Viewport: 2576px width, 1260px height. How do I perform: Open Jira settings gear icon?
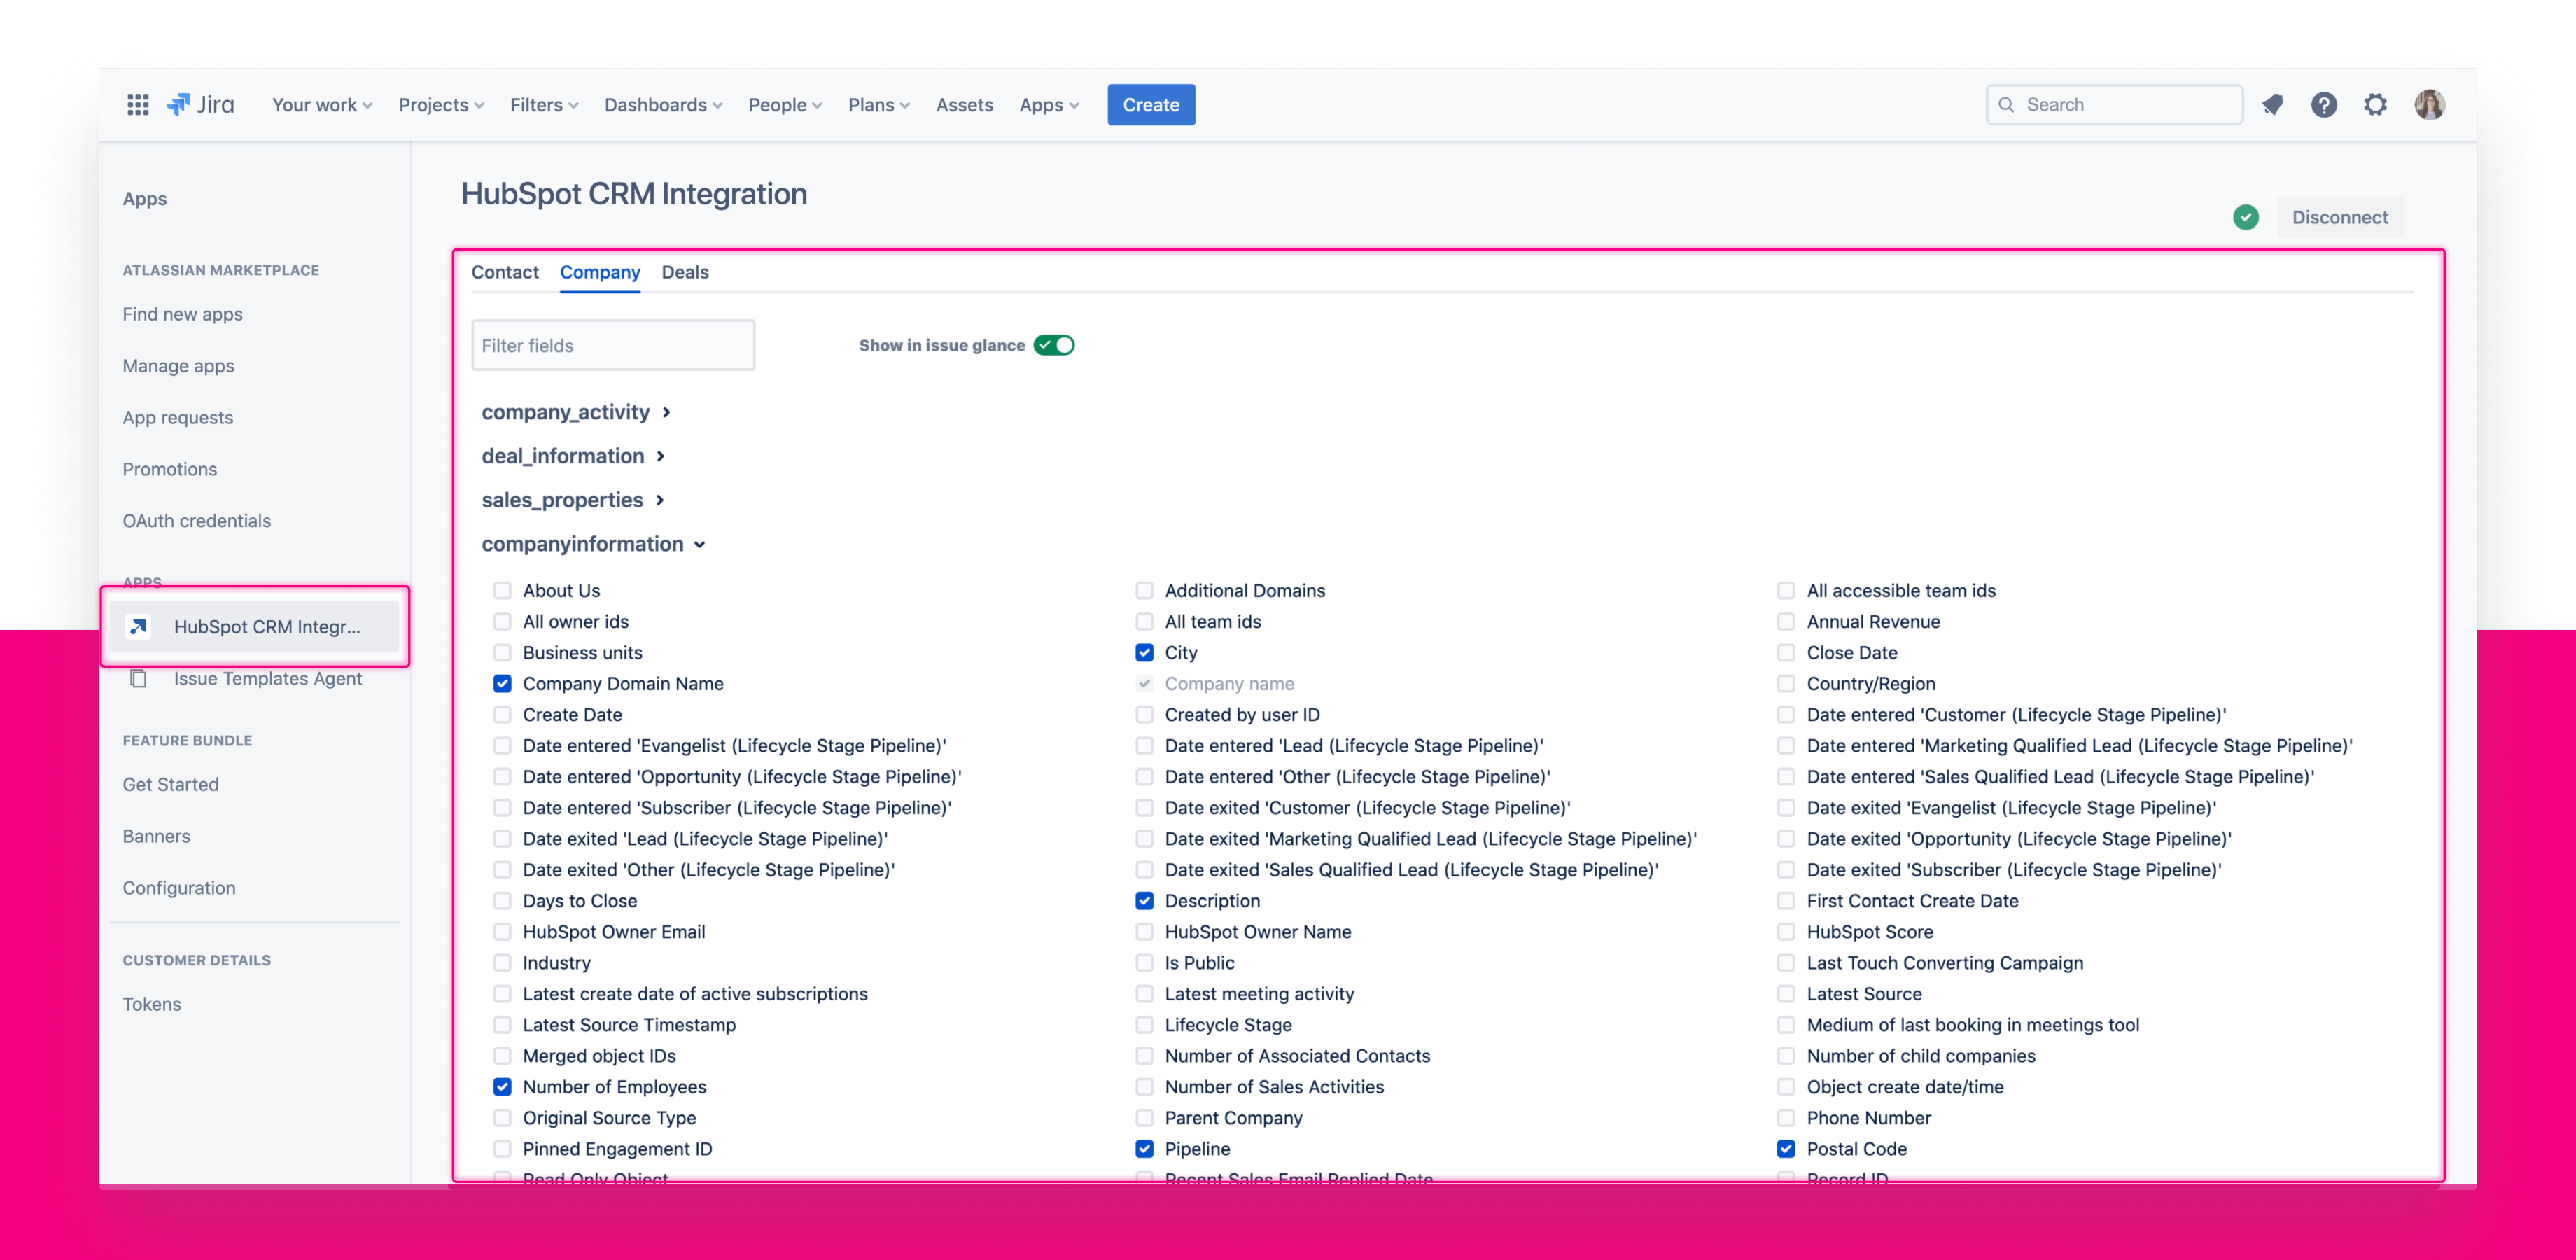click(2376, 104)
